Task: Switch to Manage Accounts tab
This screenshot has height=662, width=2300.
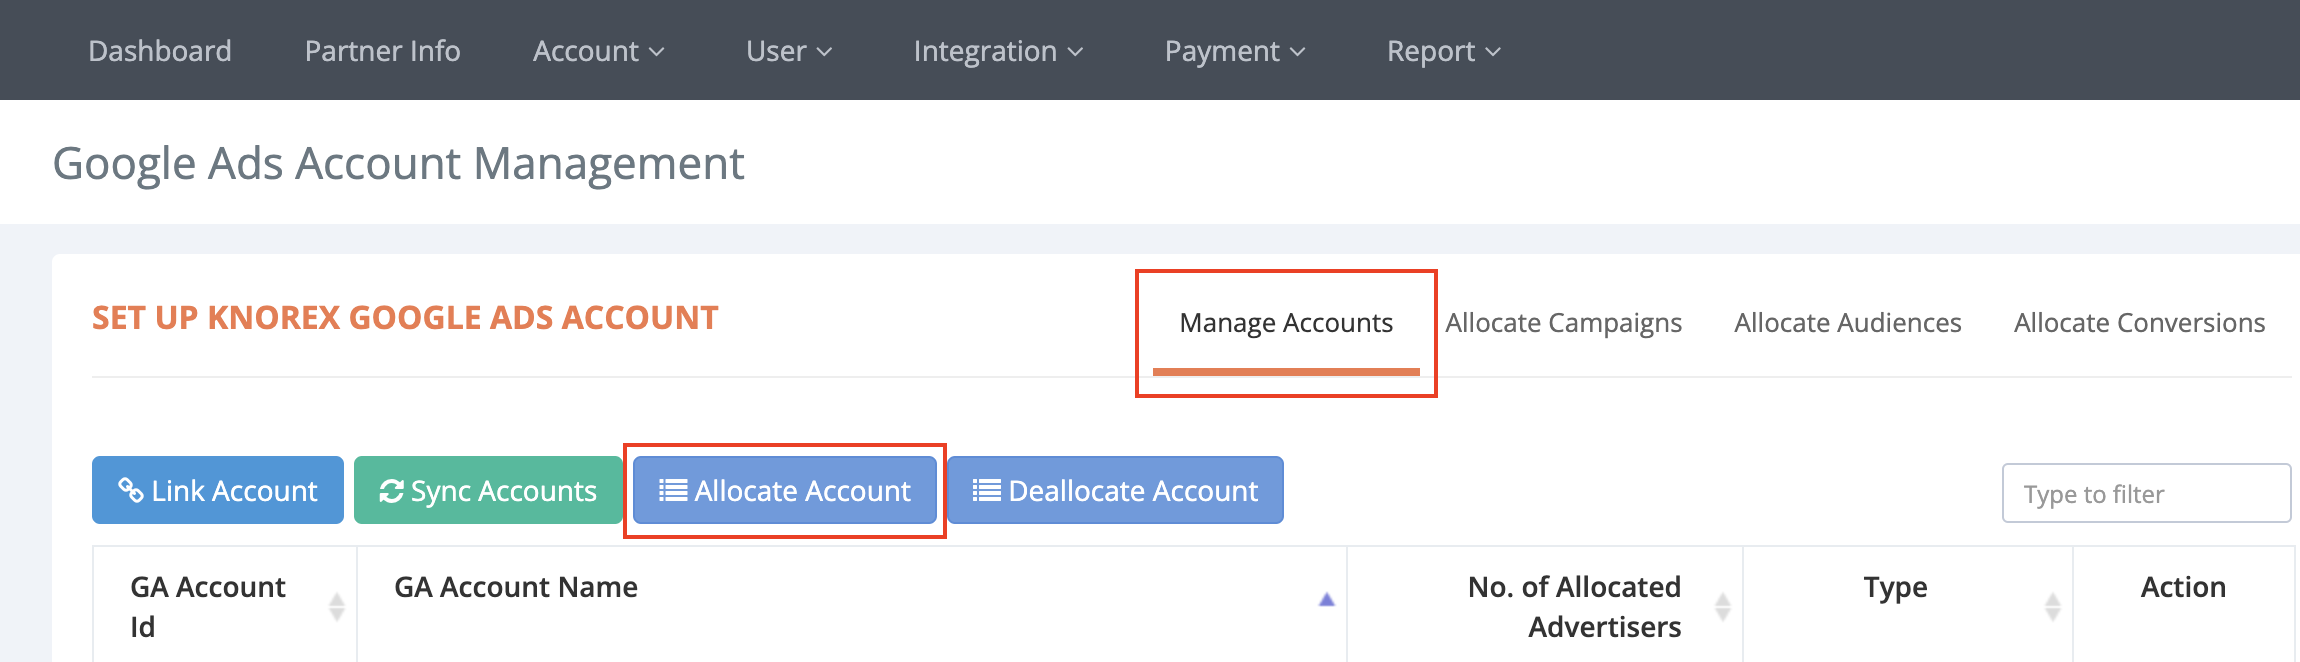Action: click(x=1286, y=323)
